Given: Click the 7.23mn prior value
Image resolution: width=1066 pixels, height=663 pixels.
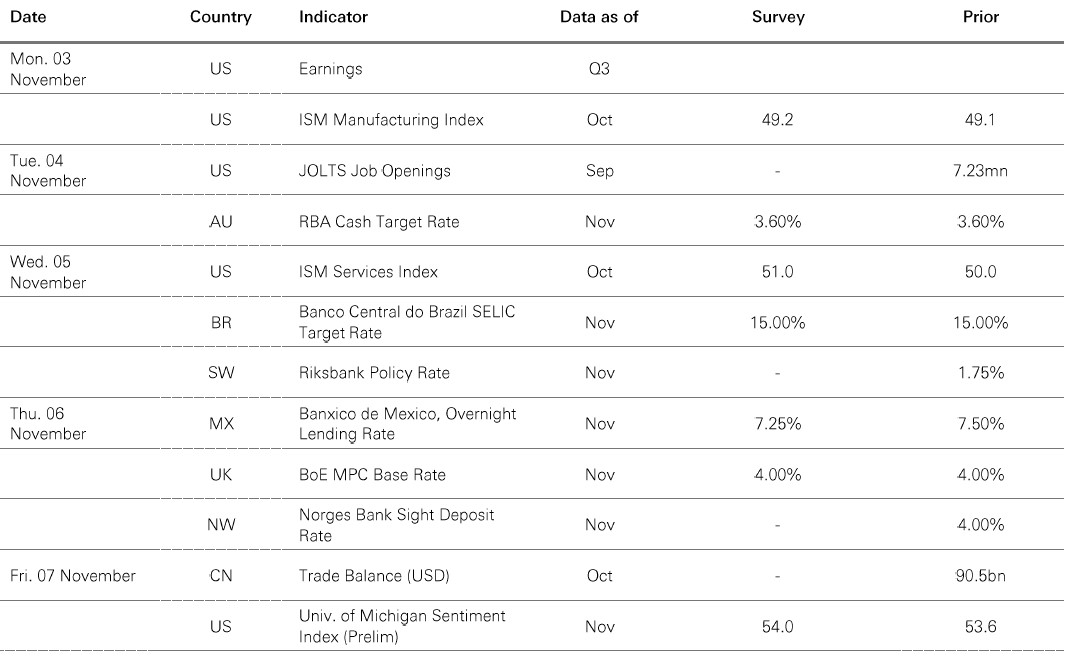Looking at the screenshot, I should tap(980, 171).
